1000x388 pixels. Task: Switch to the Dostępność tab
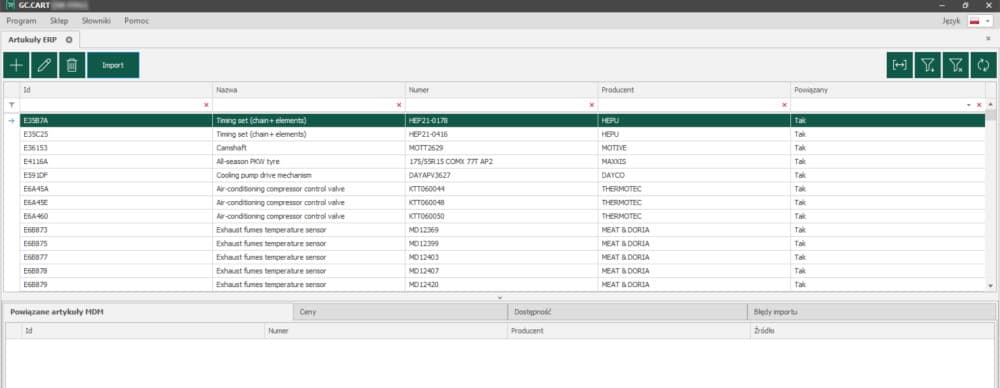628,312
